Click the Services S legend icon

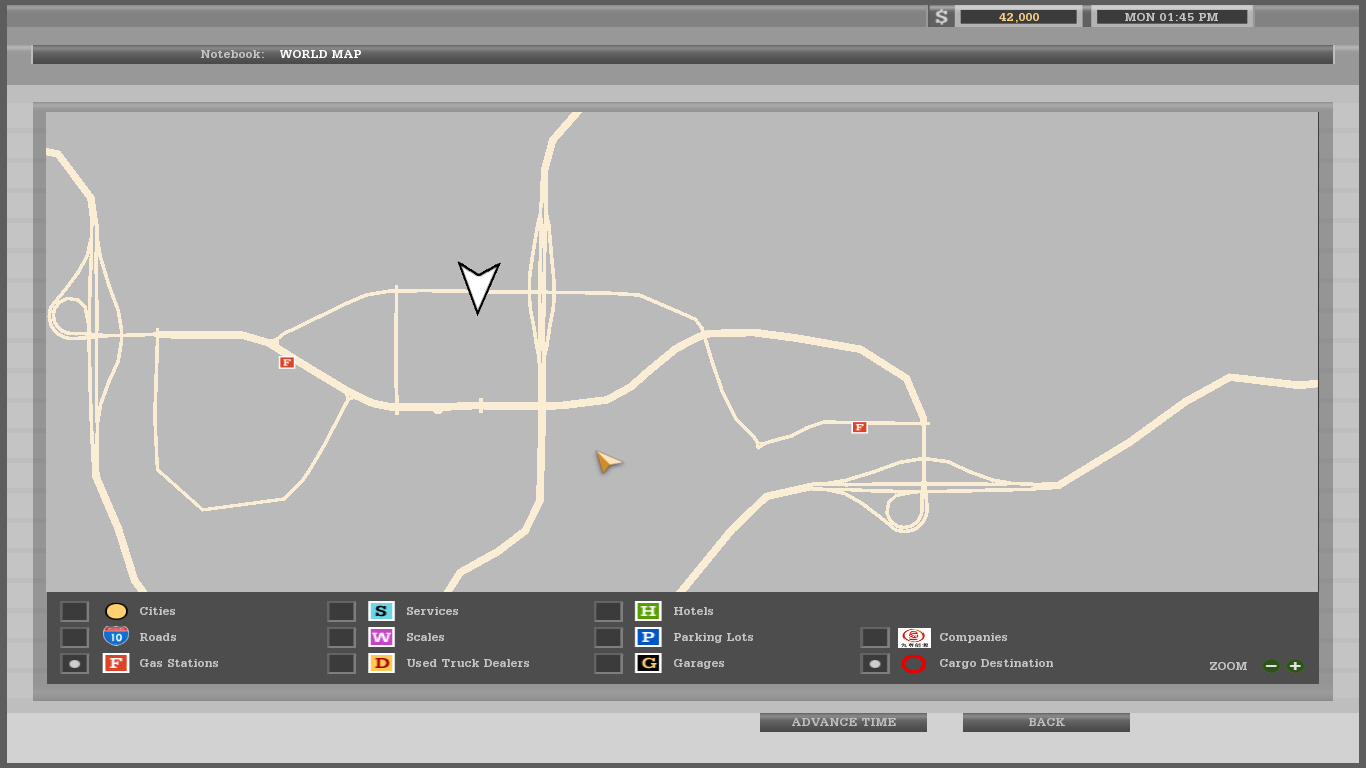381,611
